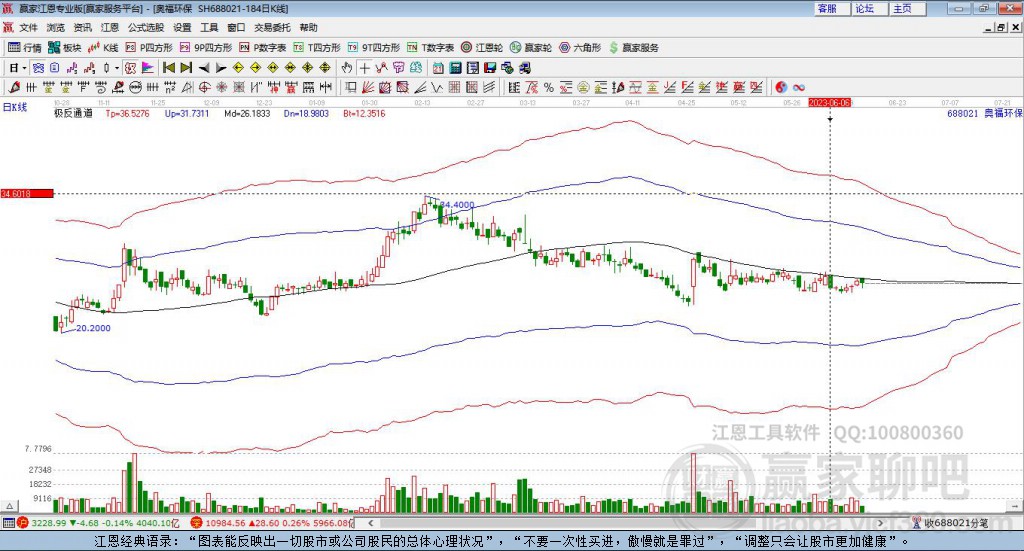Click the 34.6018 price axis label
This screenshot has width=1024, height=551.
tap(26, 194)
